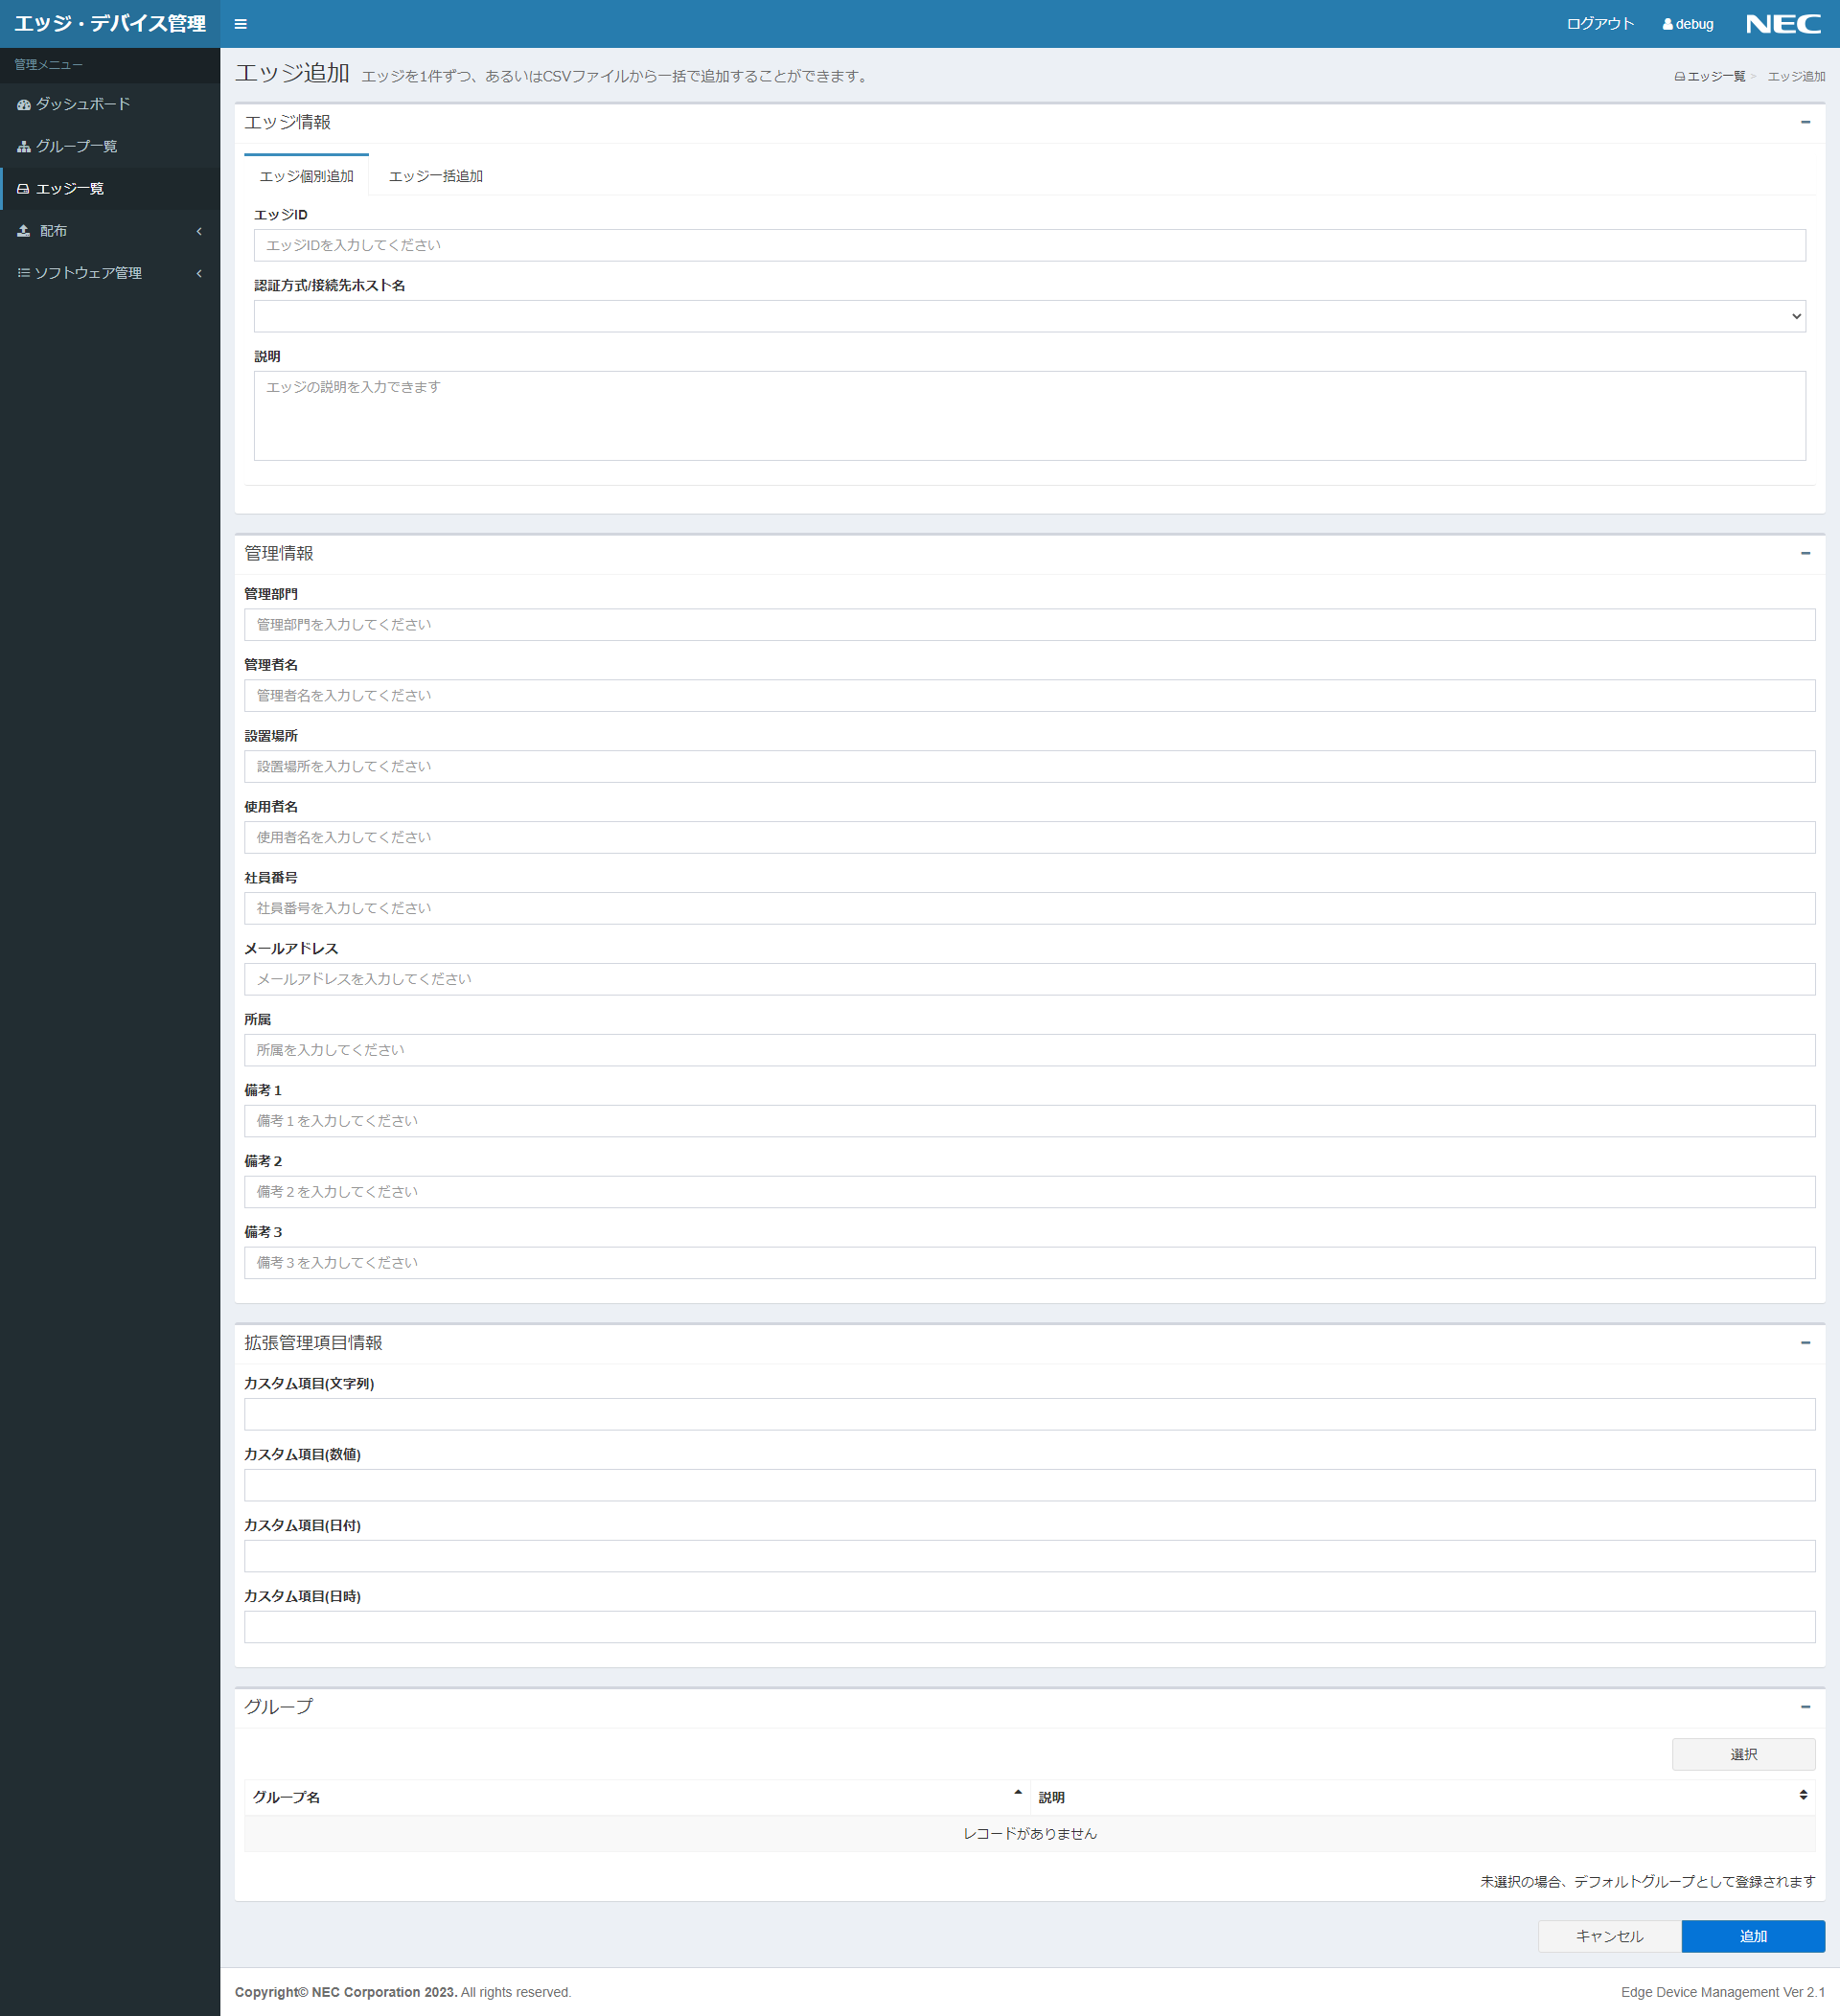Click the debug user icon
This screenshot has height=2016, width=1840.
[x=1667, y=24]
